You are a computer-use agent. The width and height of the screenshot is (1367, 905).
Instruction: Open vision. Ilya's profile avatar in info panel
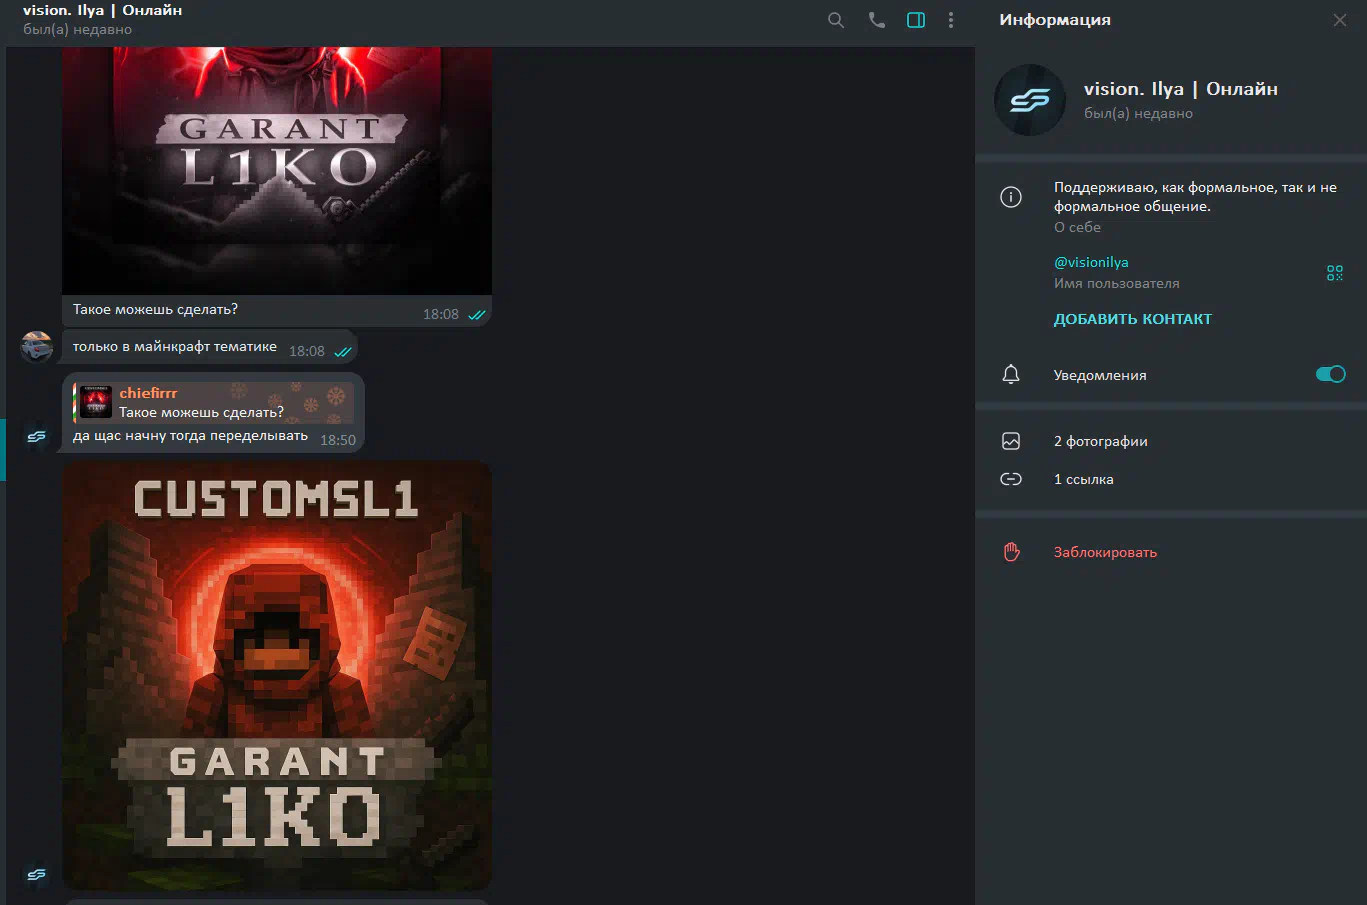tap(1030, 100)
